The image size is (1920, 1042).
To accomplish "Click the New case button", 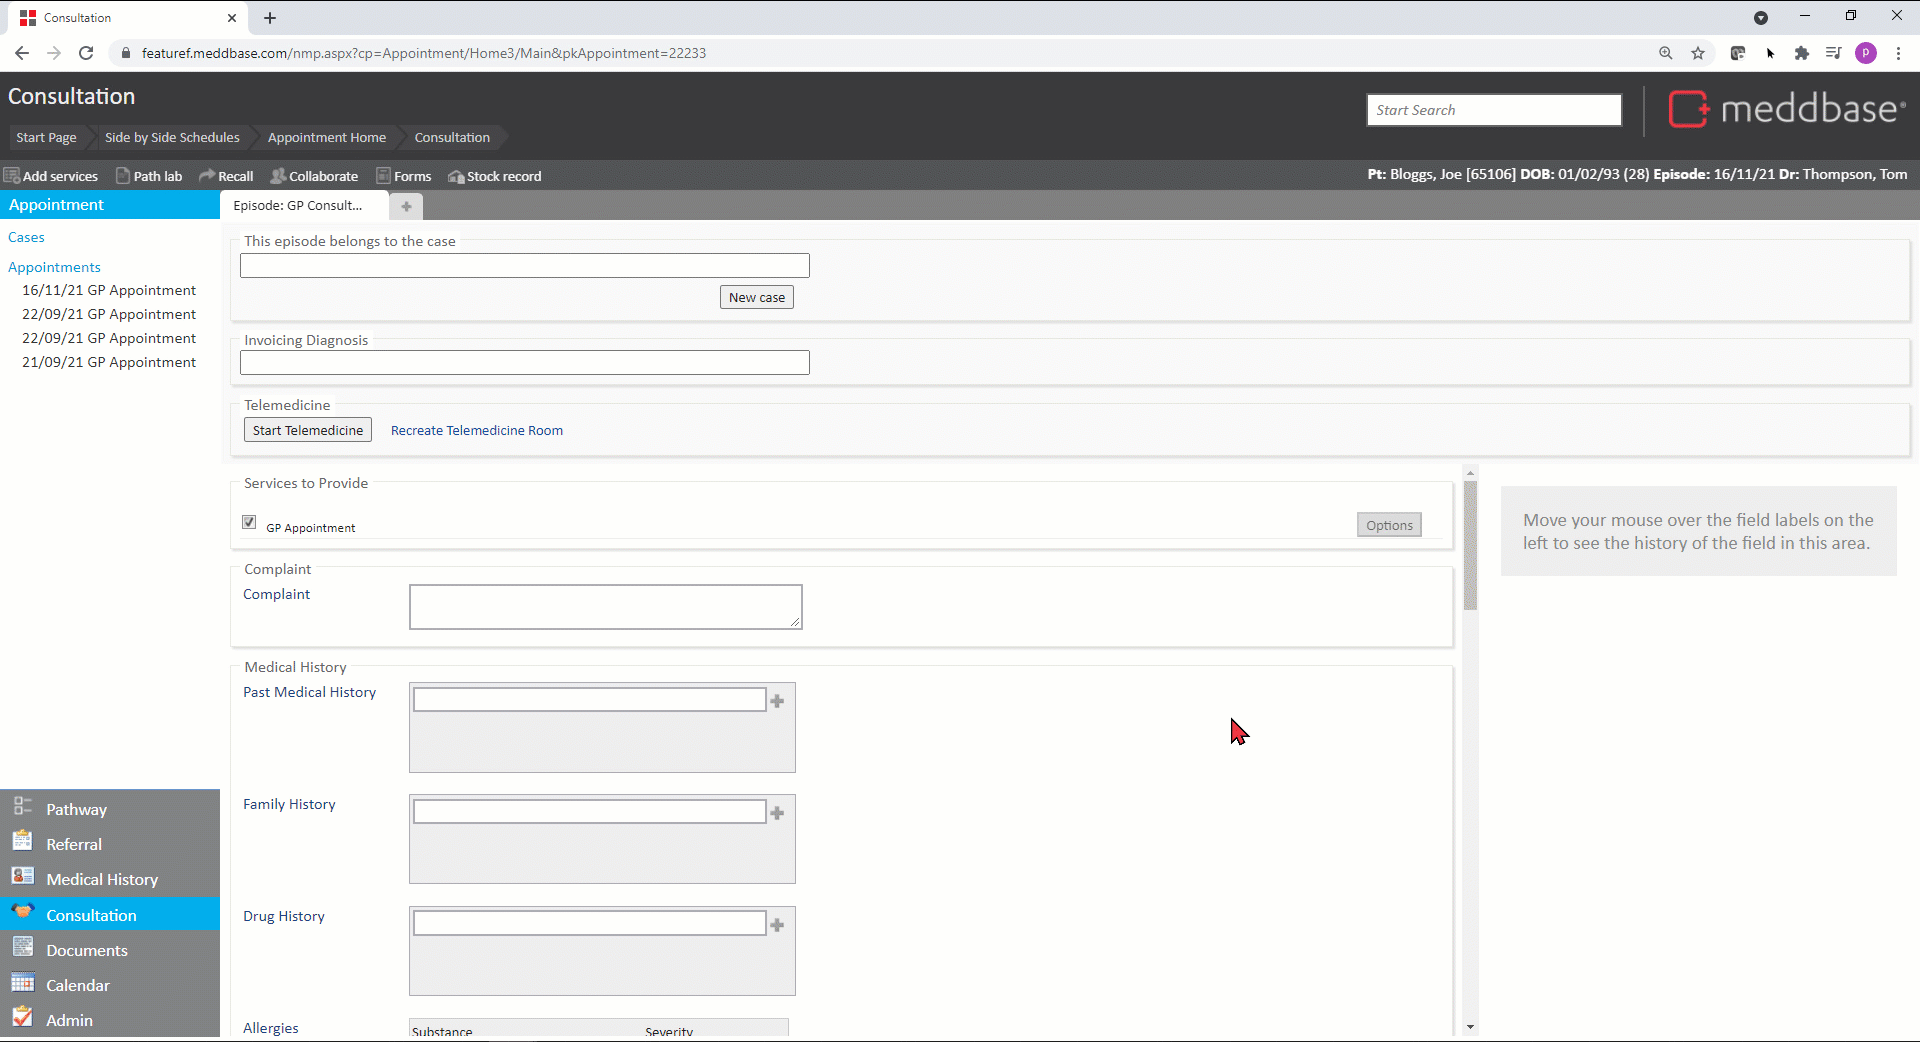I will (x=756, y=297).
